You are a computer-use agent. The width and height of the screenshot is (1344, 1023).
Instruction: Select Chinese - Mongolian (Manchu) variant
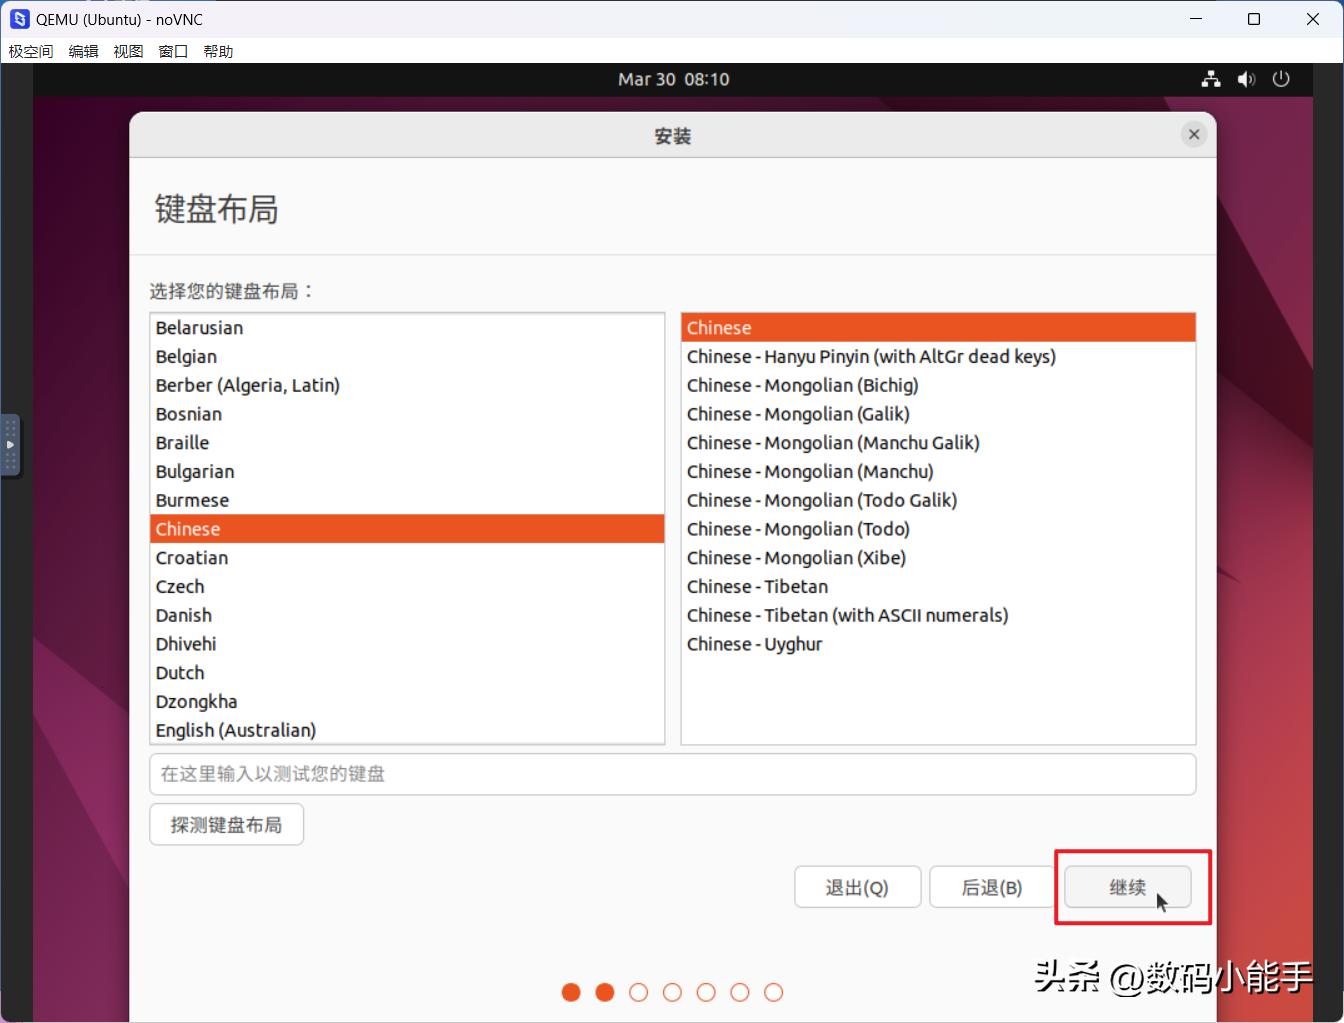pos(939,472)
